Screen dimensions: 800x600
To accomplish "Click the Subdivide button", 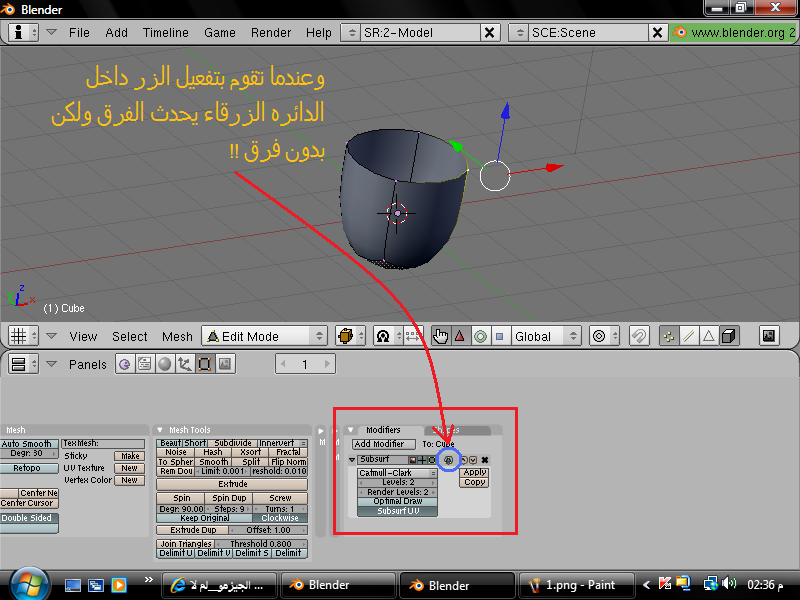I will click(x=233, y=443).
